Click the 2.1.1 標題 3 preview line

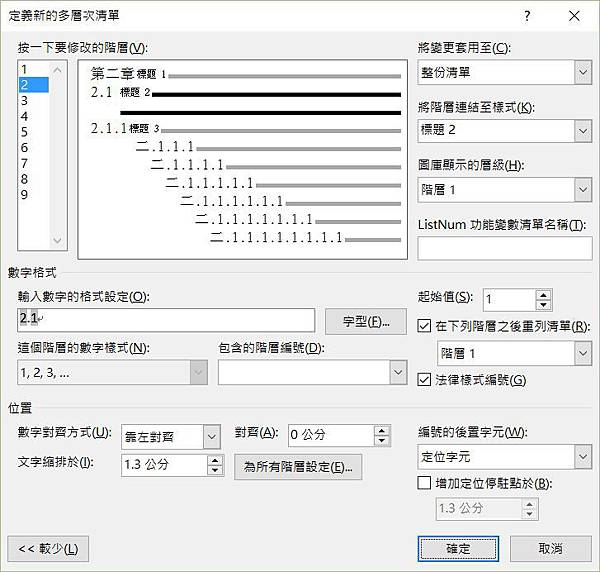[x=245, y=129]
